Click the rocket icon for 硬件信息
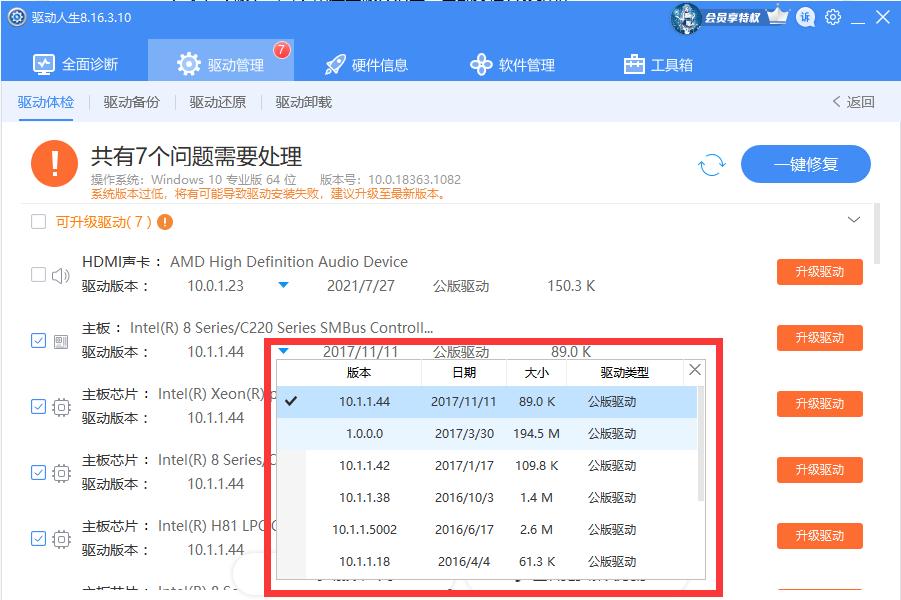Image resolution: width=901 pixels, height=600 pixels. [333, 62]
